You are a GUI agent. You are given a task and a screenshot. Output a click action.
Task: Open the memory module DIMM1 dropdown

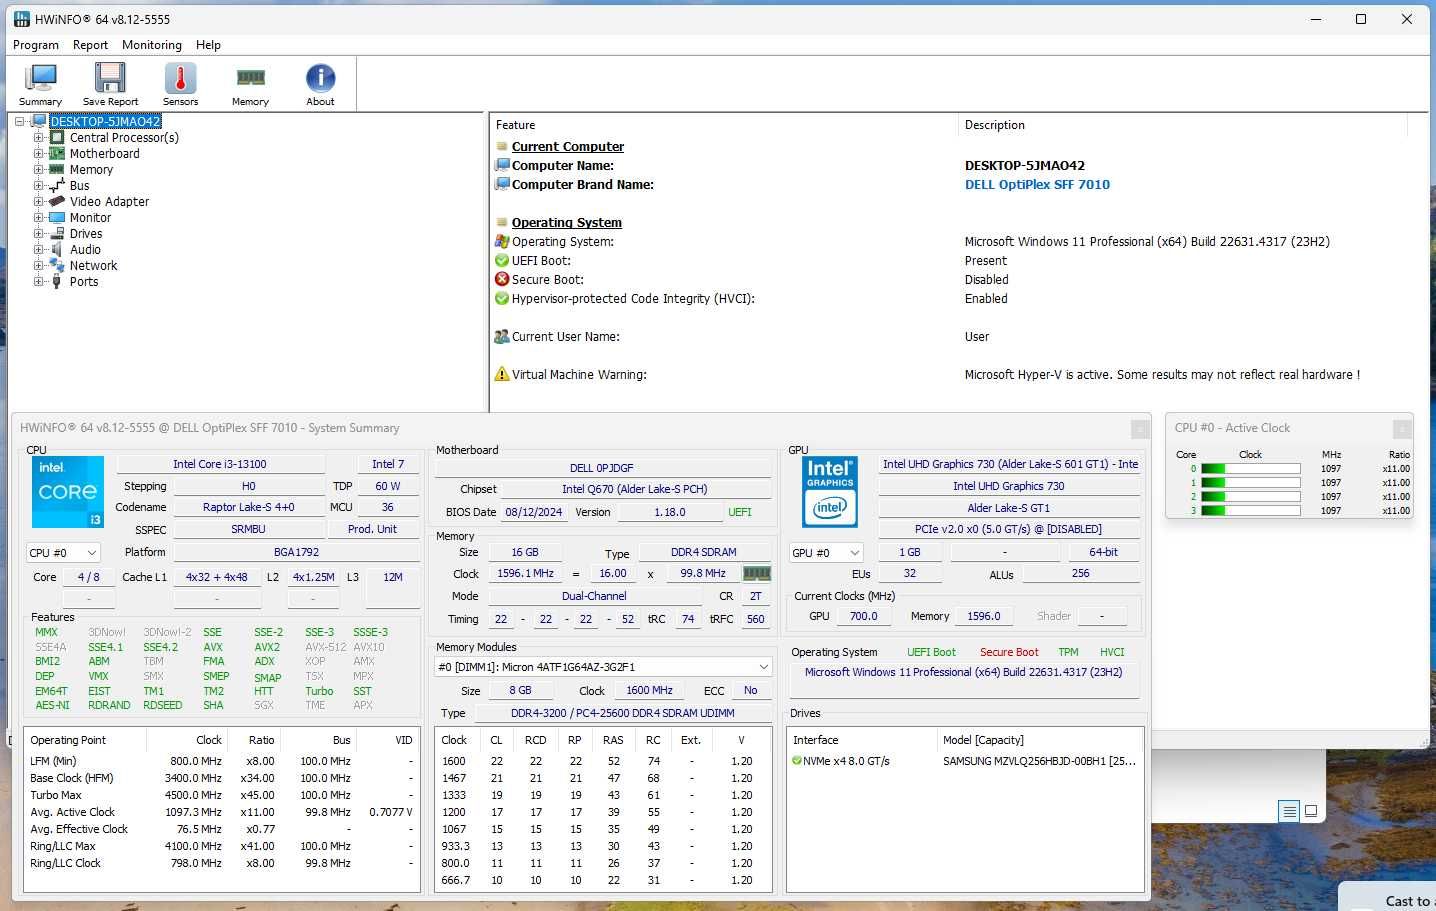pyautogui.click(x=603, y=667)
